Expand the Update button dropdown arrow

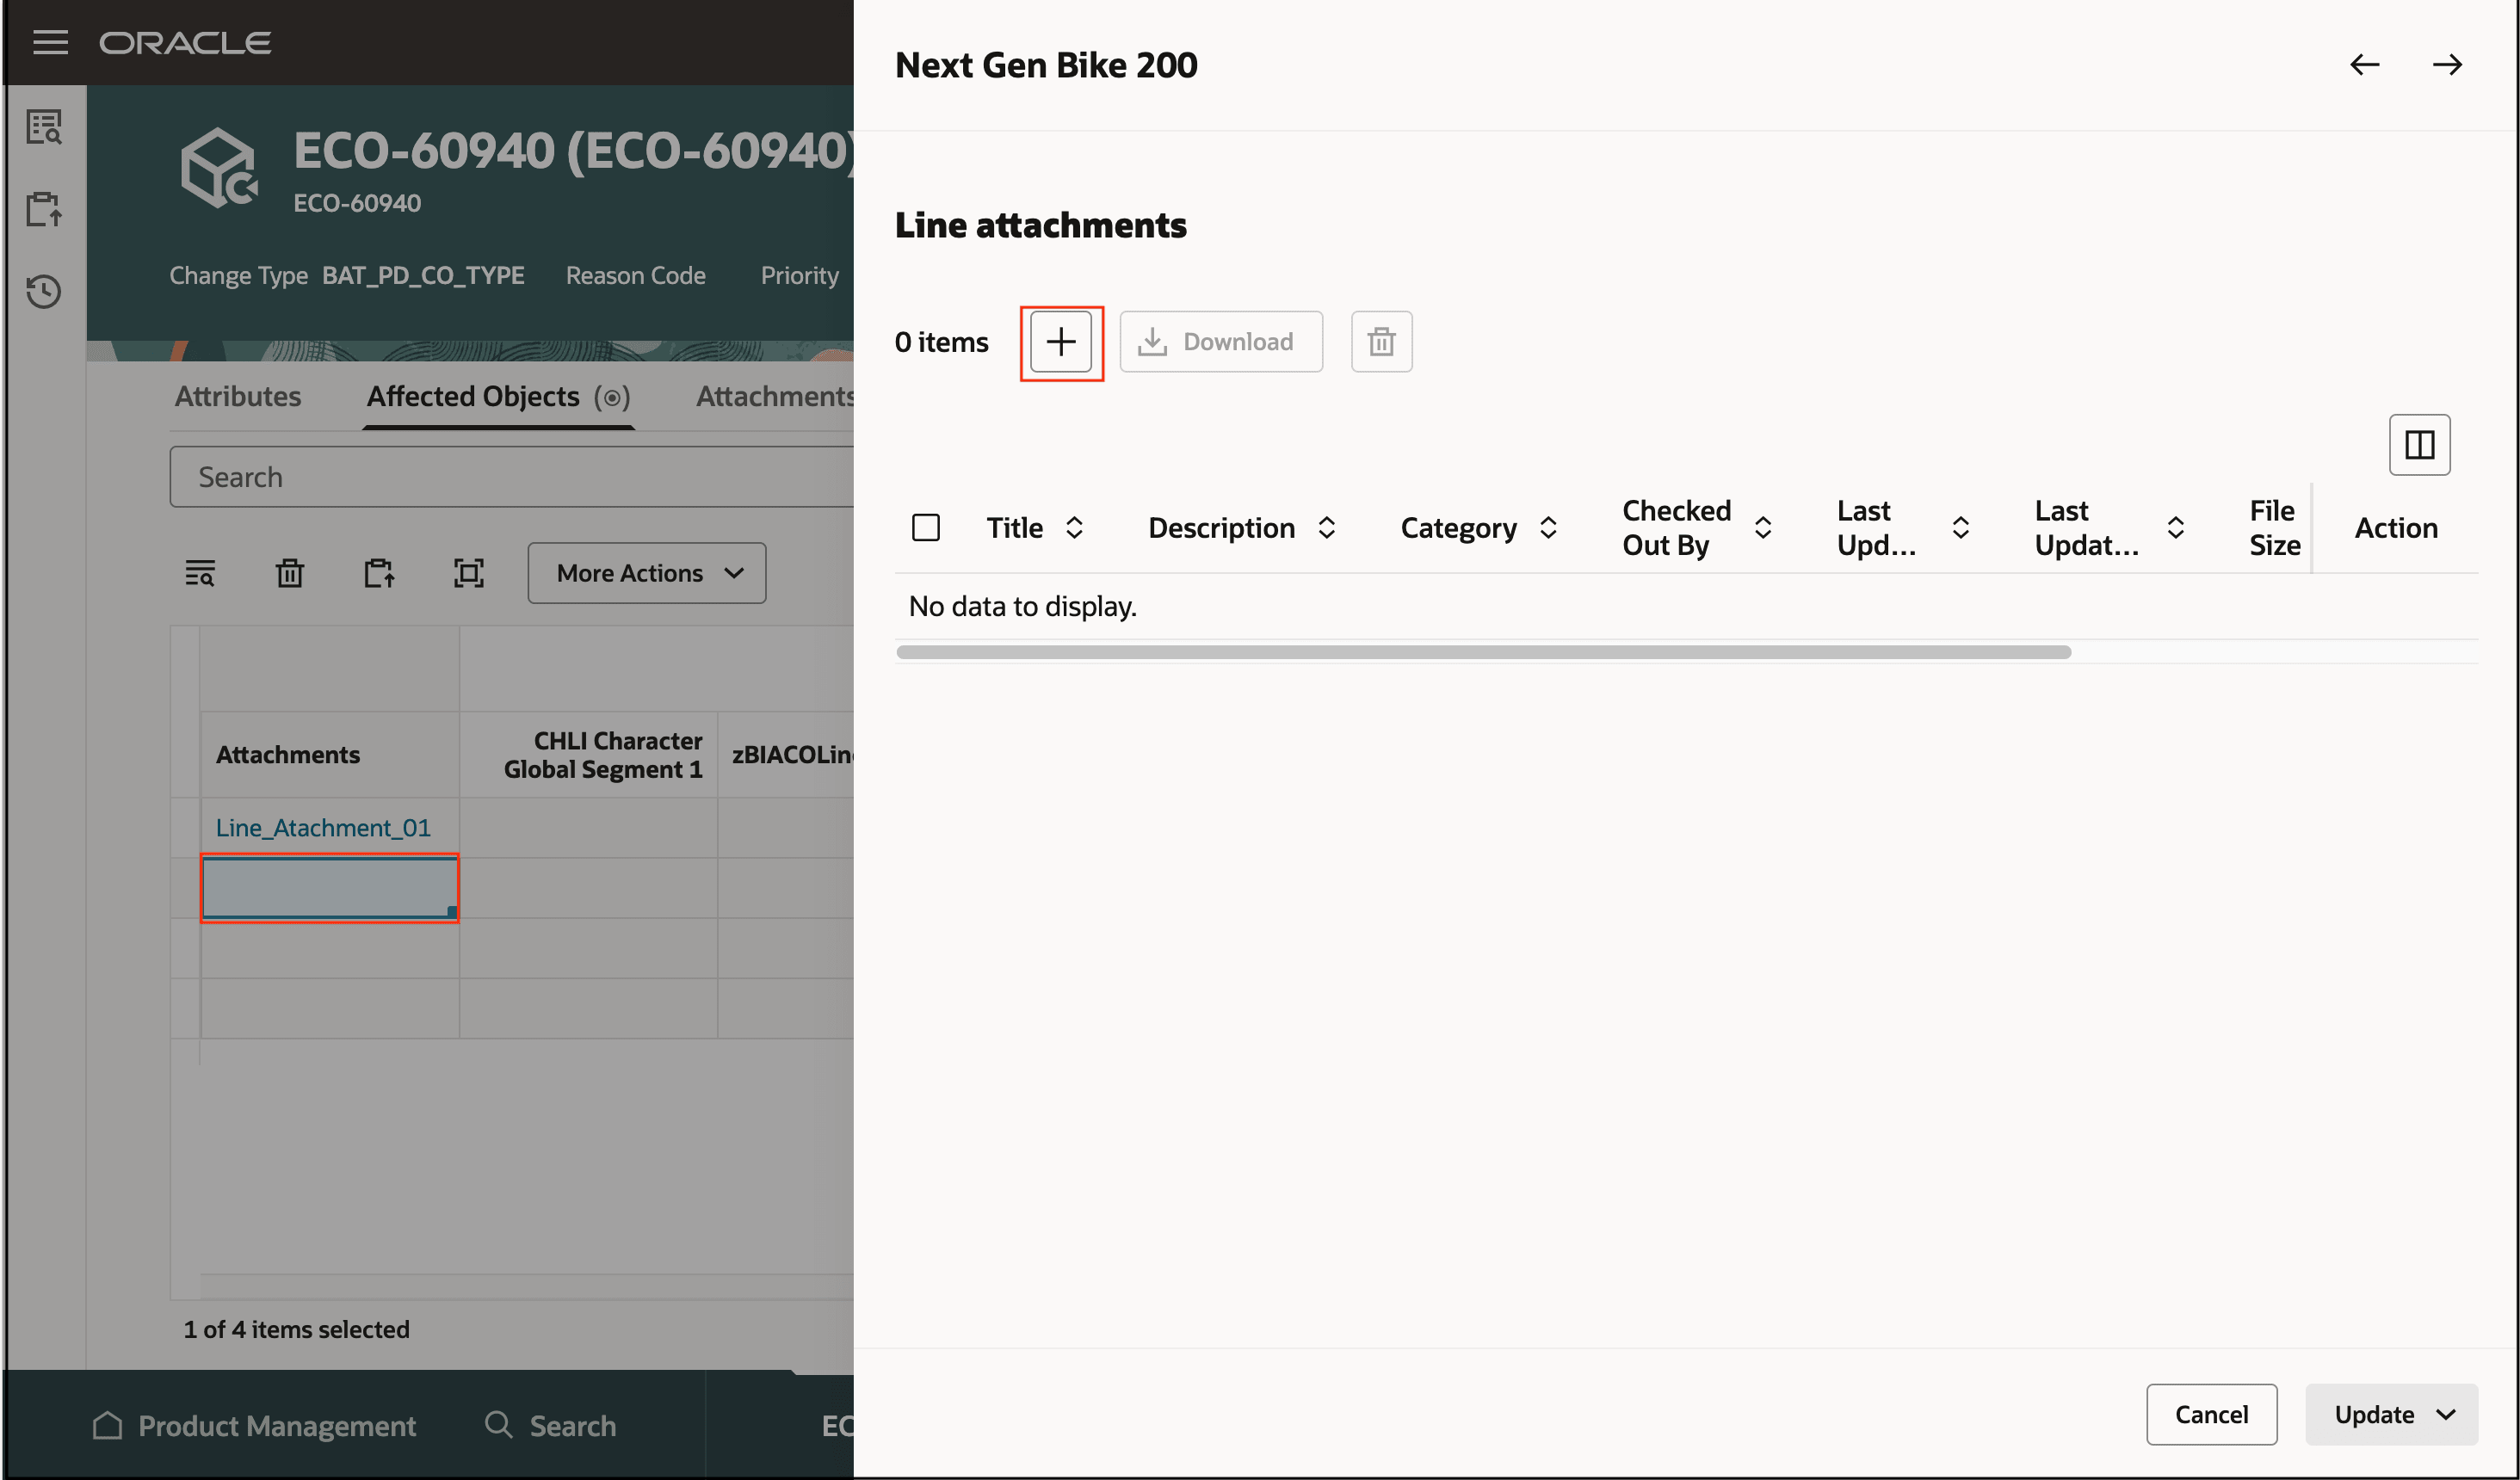pyautogui.click(x=2446, y=1414)
